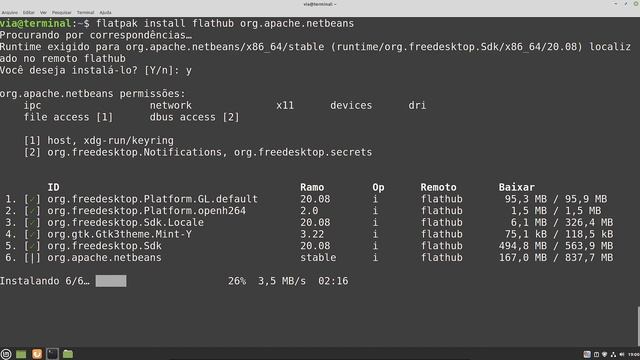Click the '167,0 MB / 837,7 MB' value

pyautogui.click(x=556, y=258)
